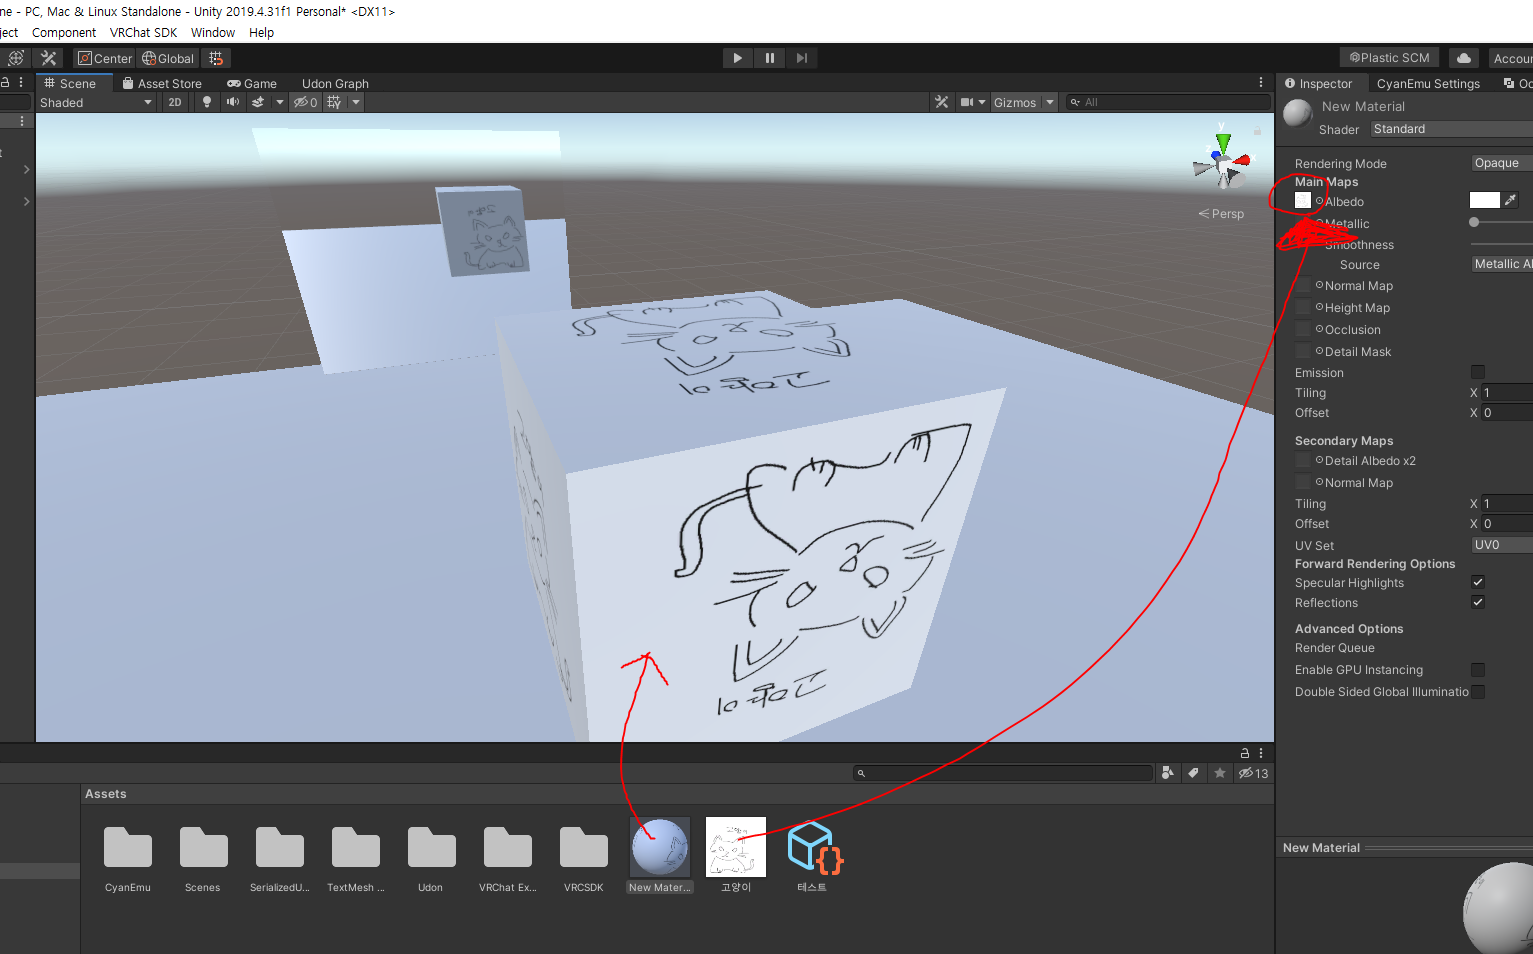Click the Plastic SCM button
1533x954 pixels.
tap(1389, 58)
